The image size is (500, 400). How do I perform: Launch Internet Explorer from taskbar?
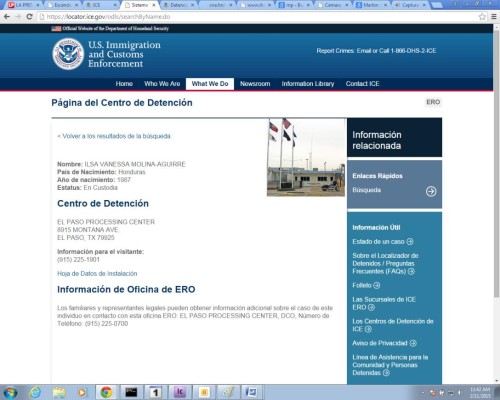(35, 392)
